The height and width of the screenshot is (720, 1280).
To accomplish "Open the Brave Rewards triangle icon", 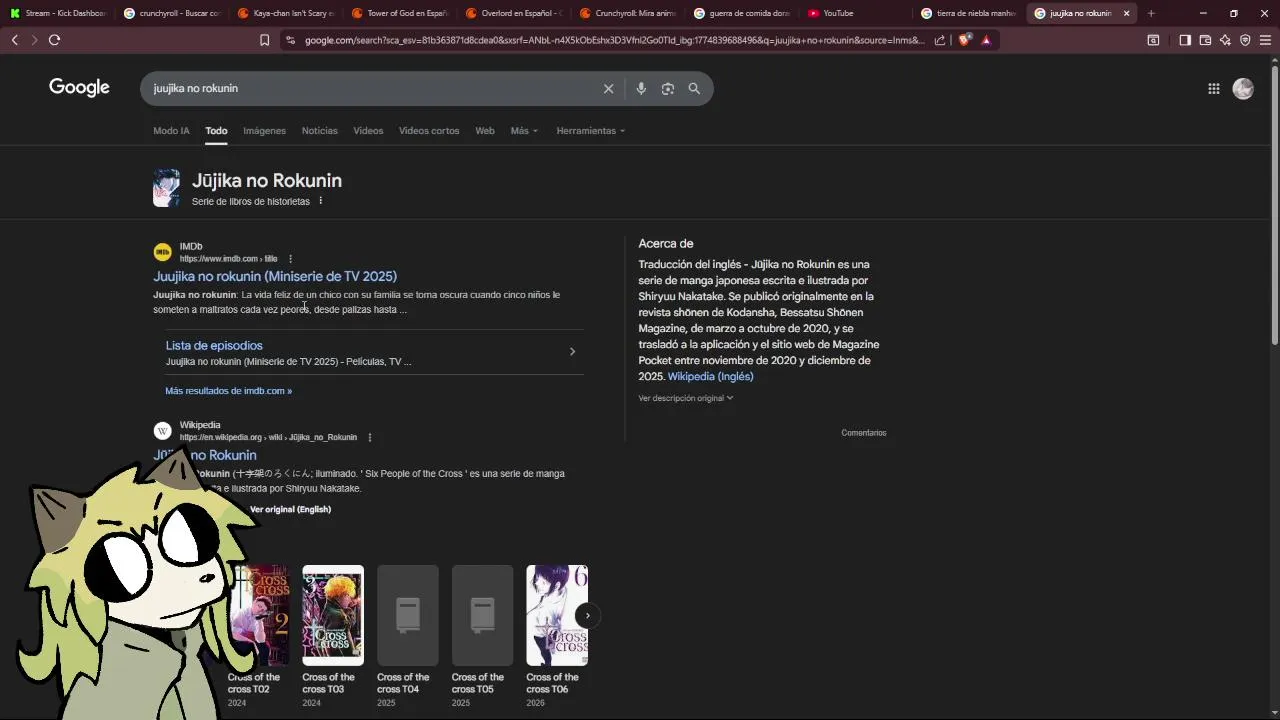I will (986, 40).
